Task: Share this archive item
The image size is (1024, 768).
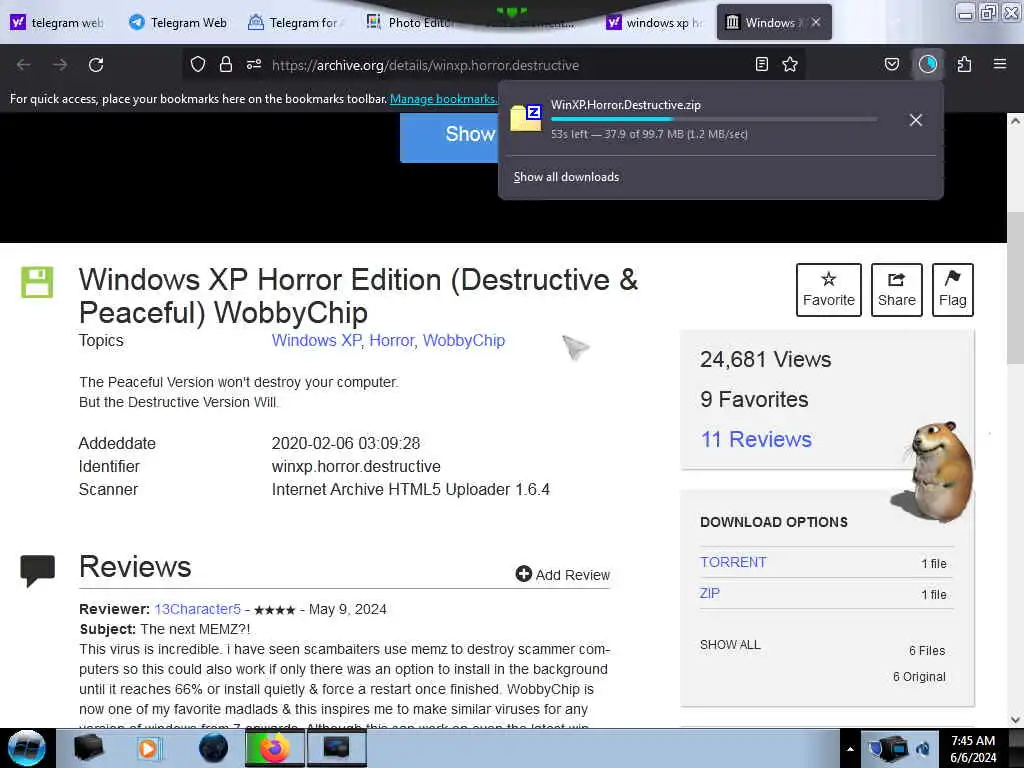Action: (x=897, y=290)
